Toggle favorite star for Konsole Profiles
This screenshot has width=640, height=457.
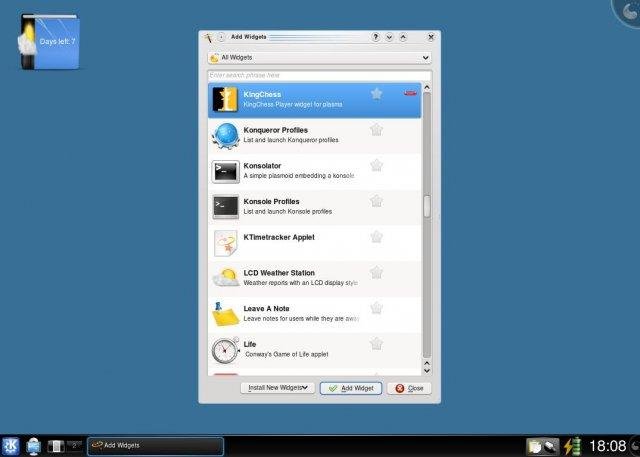(376, 201)
